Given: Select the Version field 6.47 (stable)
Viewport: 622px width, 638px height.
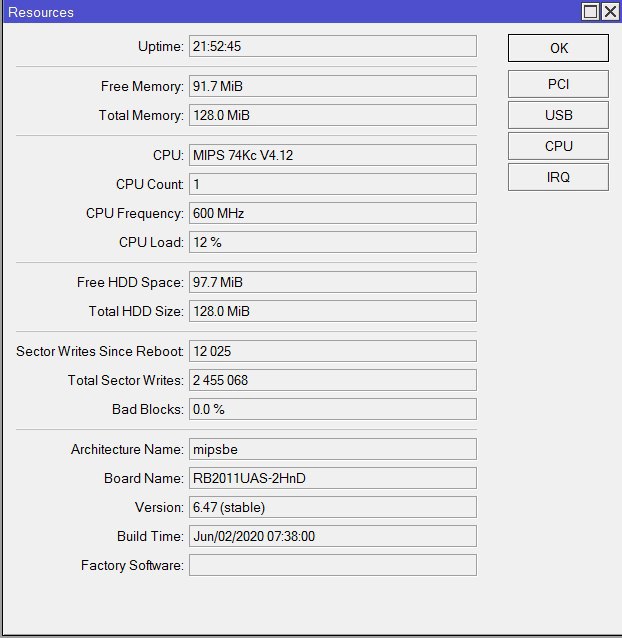Looking at the screenshot, I should (333, 507).
